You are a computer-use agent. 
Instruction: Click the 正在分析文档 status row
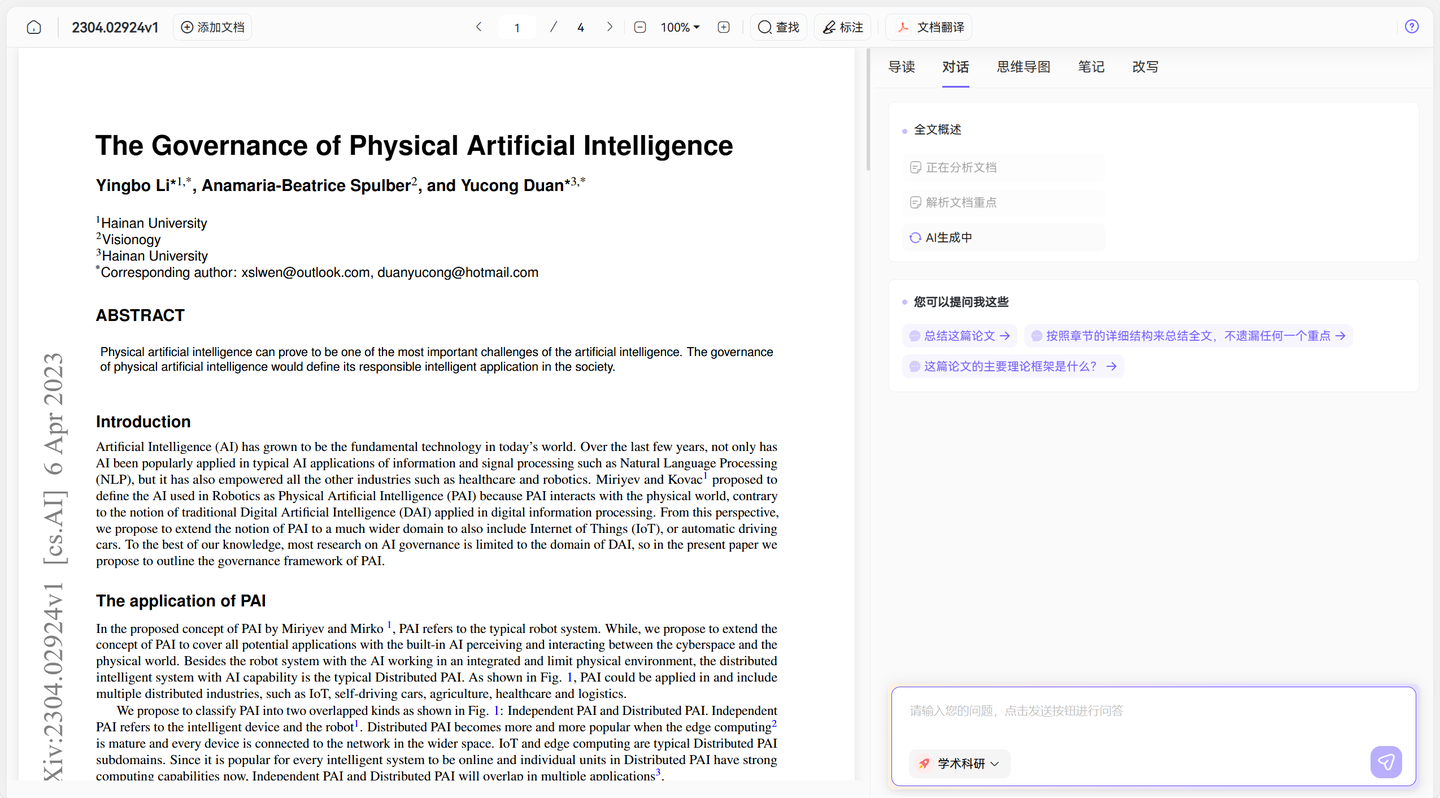1004,167
